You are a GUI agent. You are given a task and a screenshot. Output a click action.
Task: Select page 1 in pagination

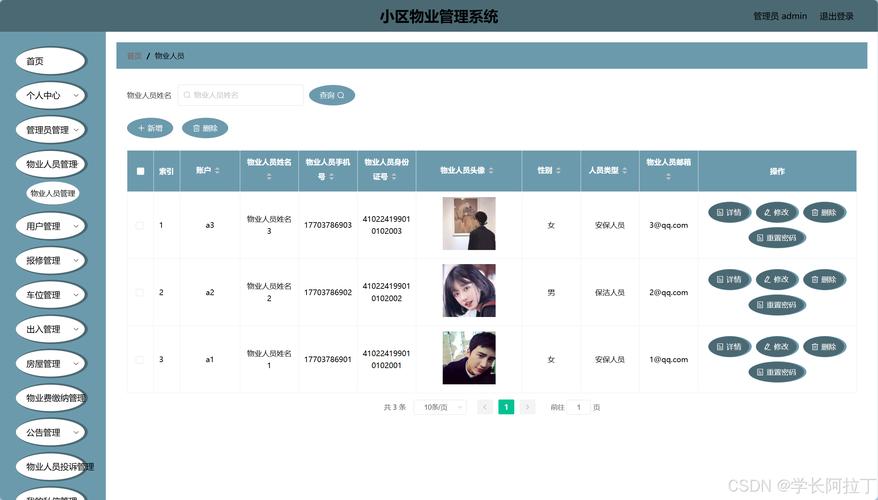click(506, 408)
